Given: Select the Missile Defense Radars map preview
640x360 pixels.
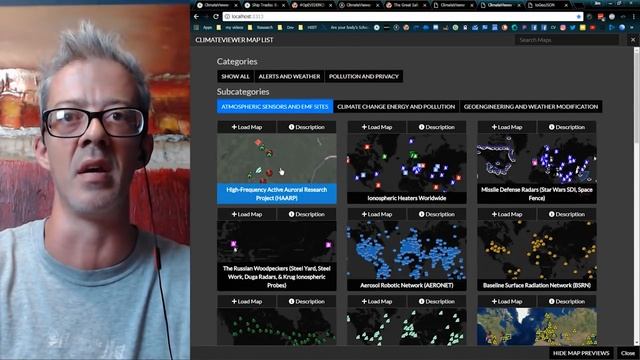Looking at the screenshot, I should (537, 158).
